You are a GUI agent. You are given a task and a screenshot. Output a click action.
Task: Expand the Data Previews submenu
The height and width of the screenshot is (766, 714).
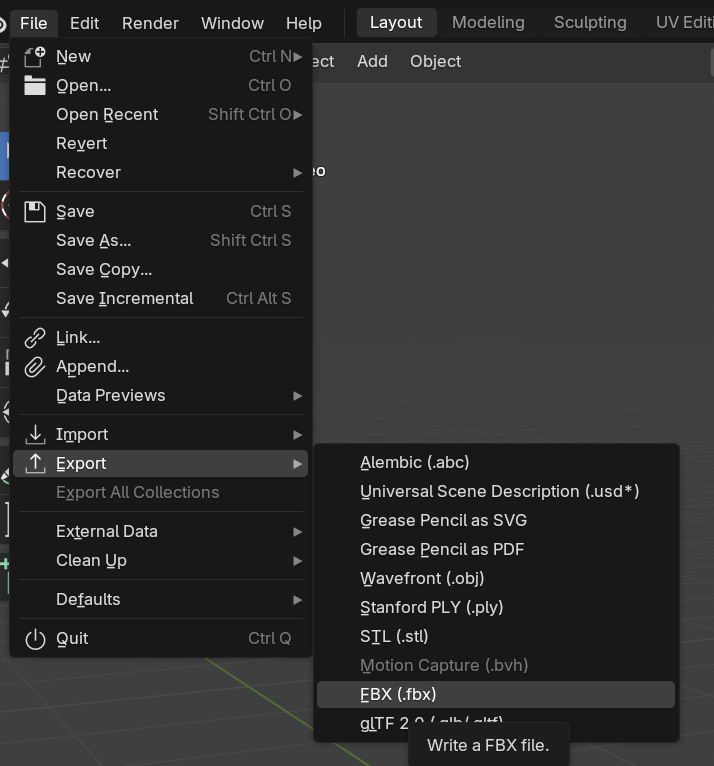pyautogui.click(x=161, y=396)
